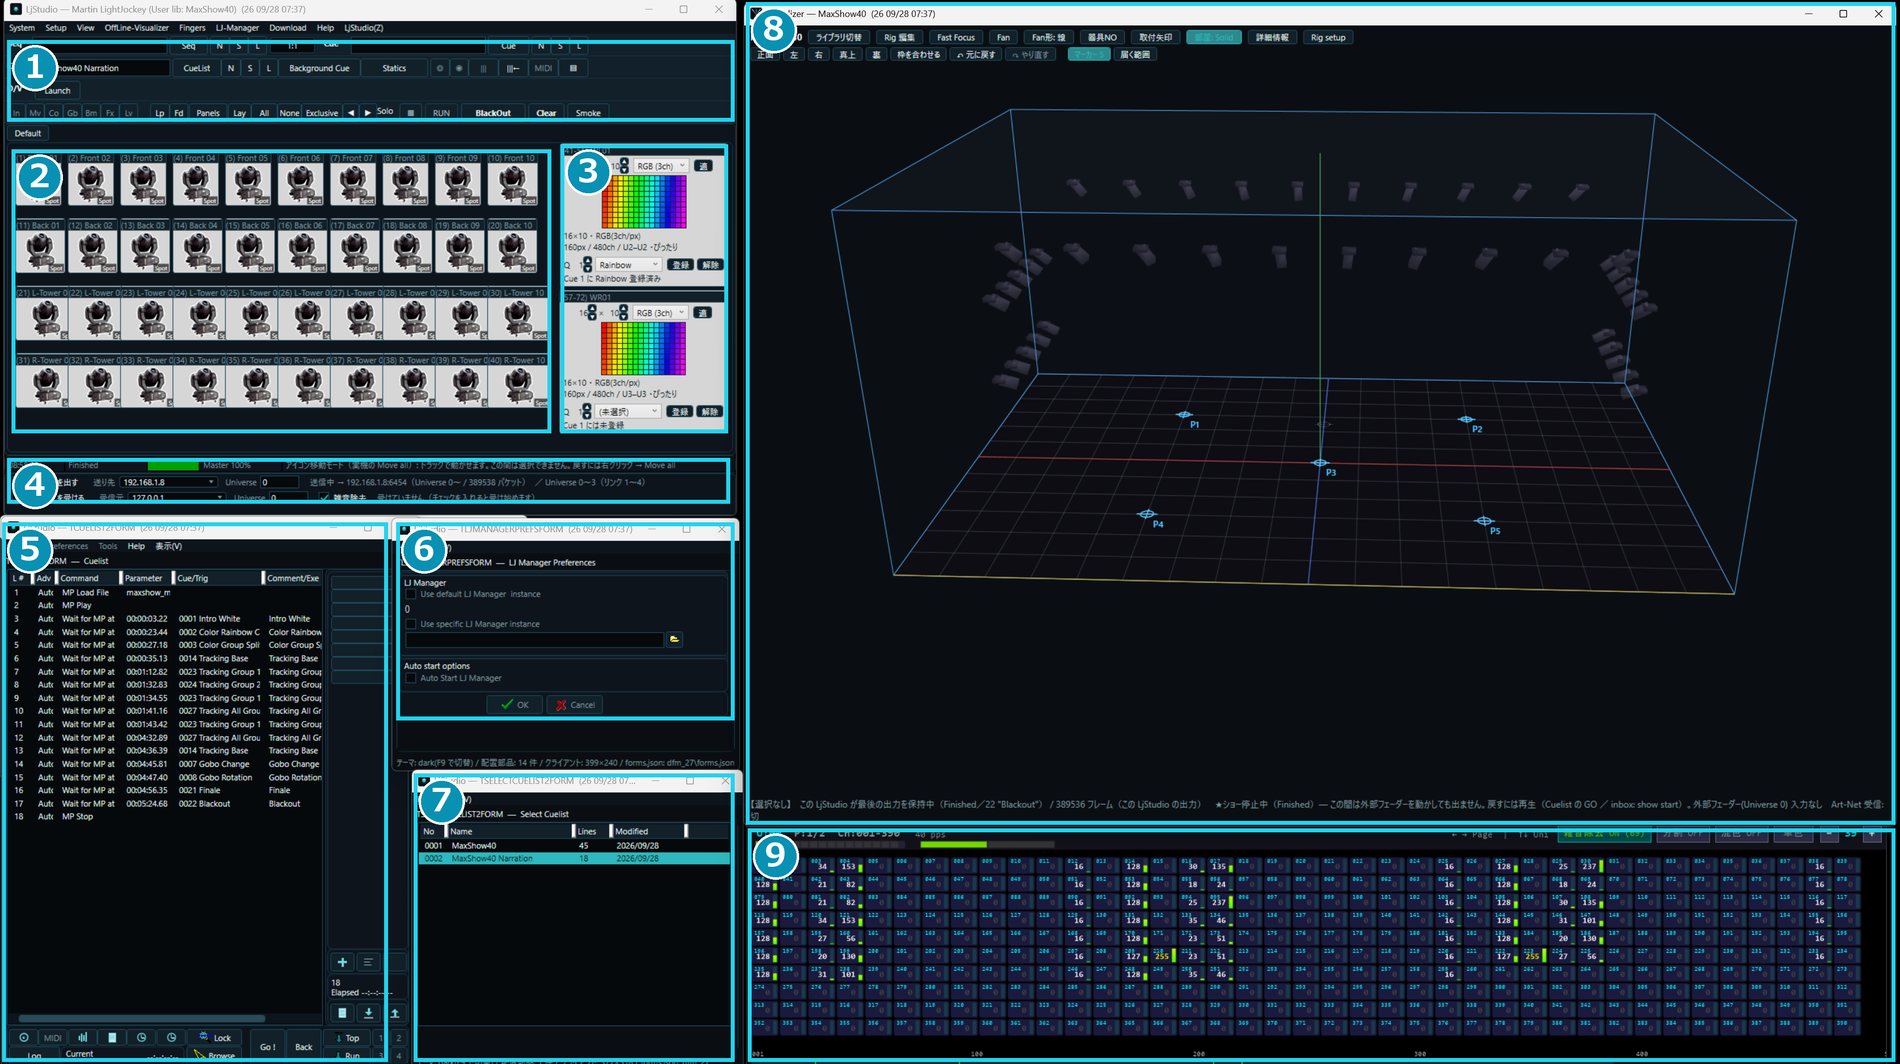Add a cuelist line with the plus icon

342,962
